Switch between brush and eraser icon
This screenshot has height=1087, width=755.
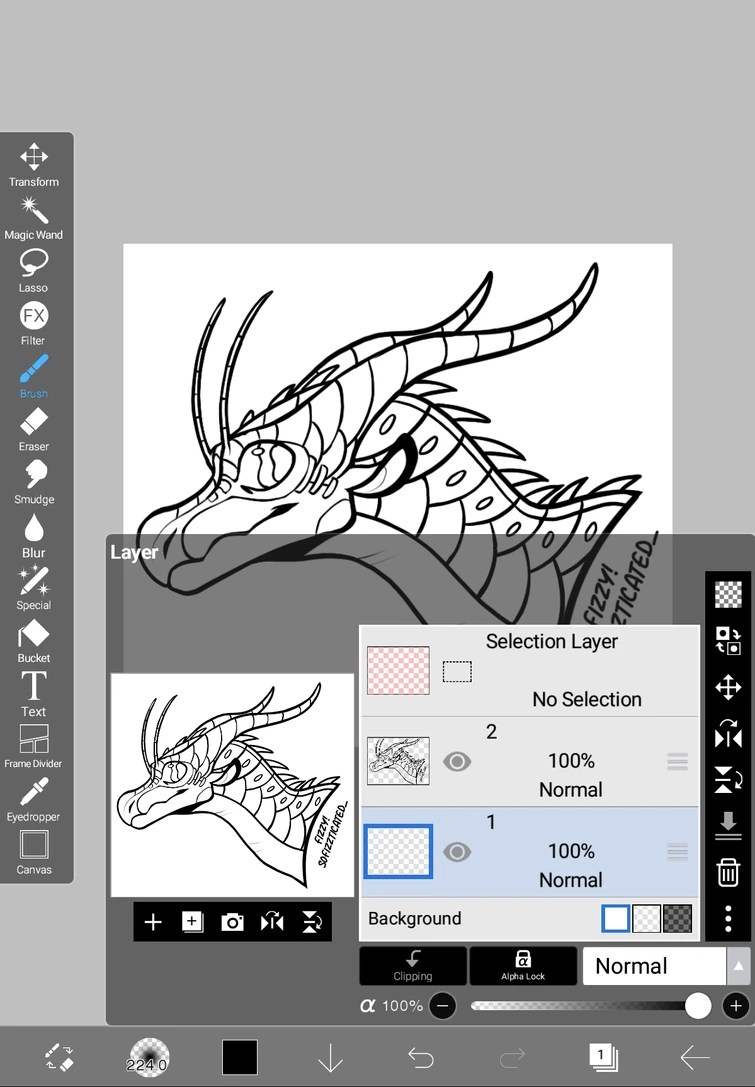click(60, 1057)
